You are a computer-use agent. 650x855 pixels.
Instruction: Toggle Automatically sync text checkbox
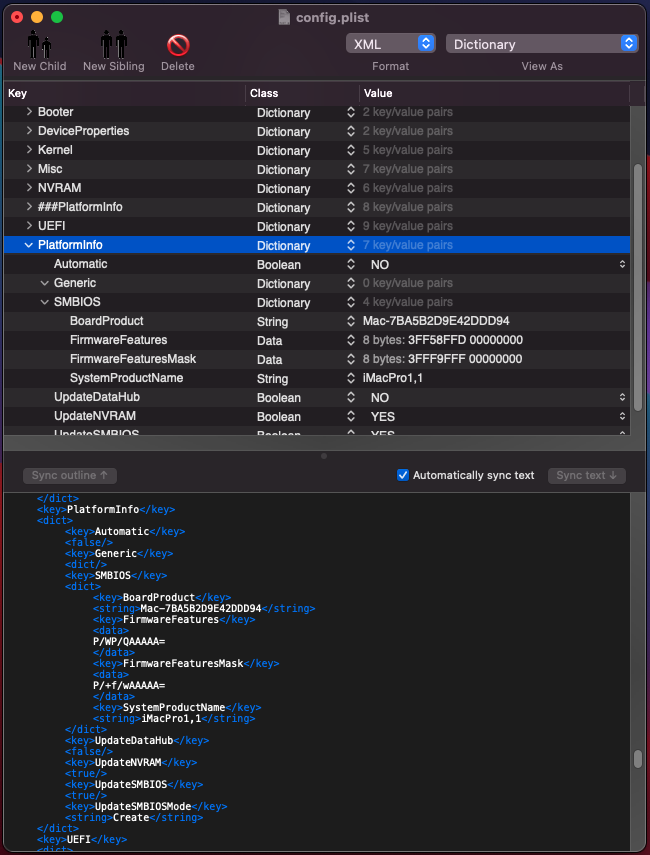[403, 475]
